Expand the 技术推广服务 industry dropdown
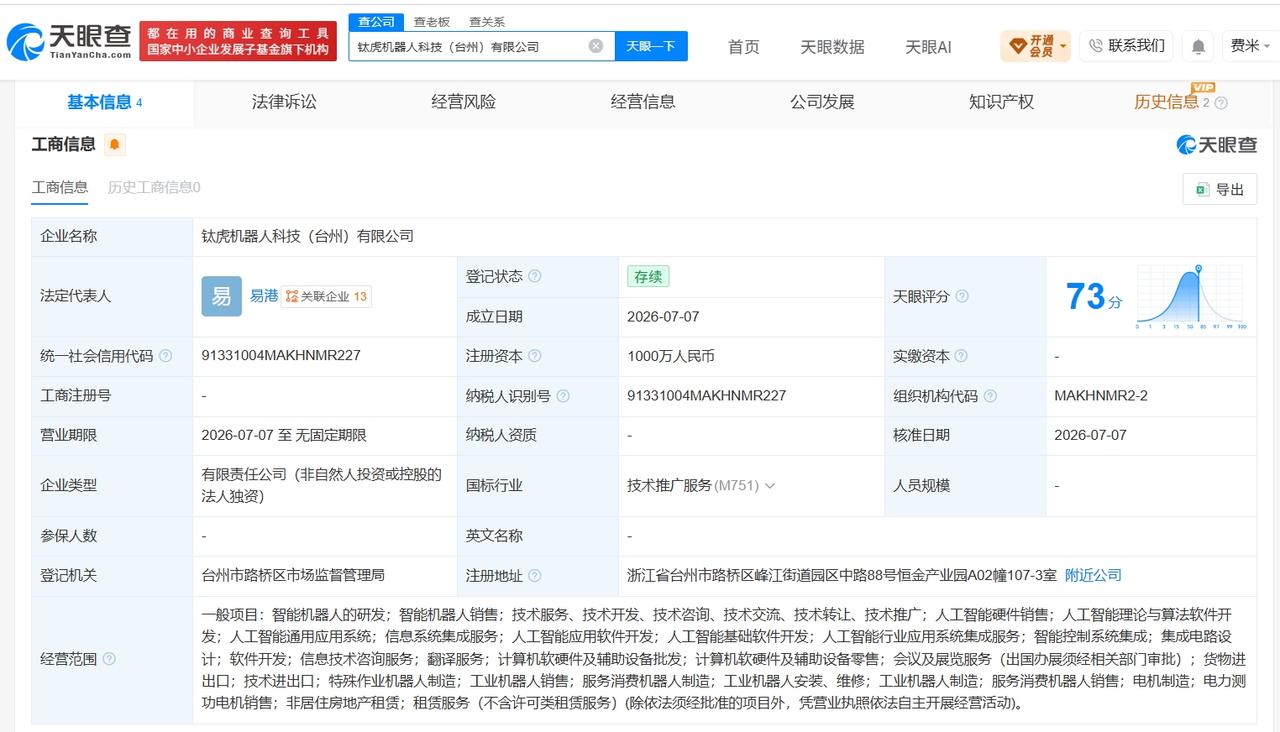The image size is (1280, 732). [x=770, y=486]
